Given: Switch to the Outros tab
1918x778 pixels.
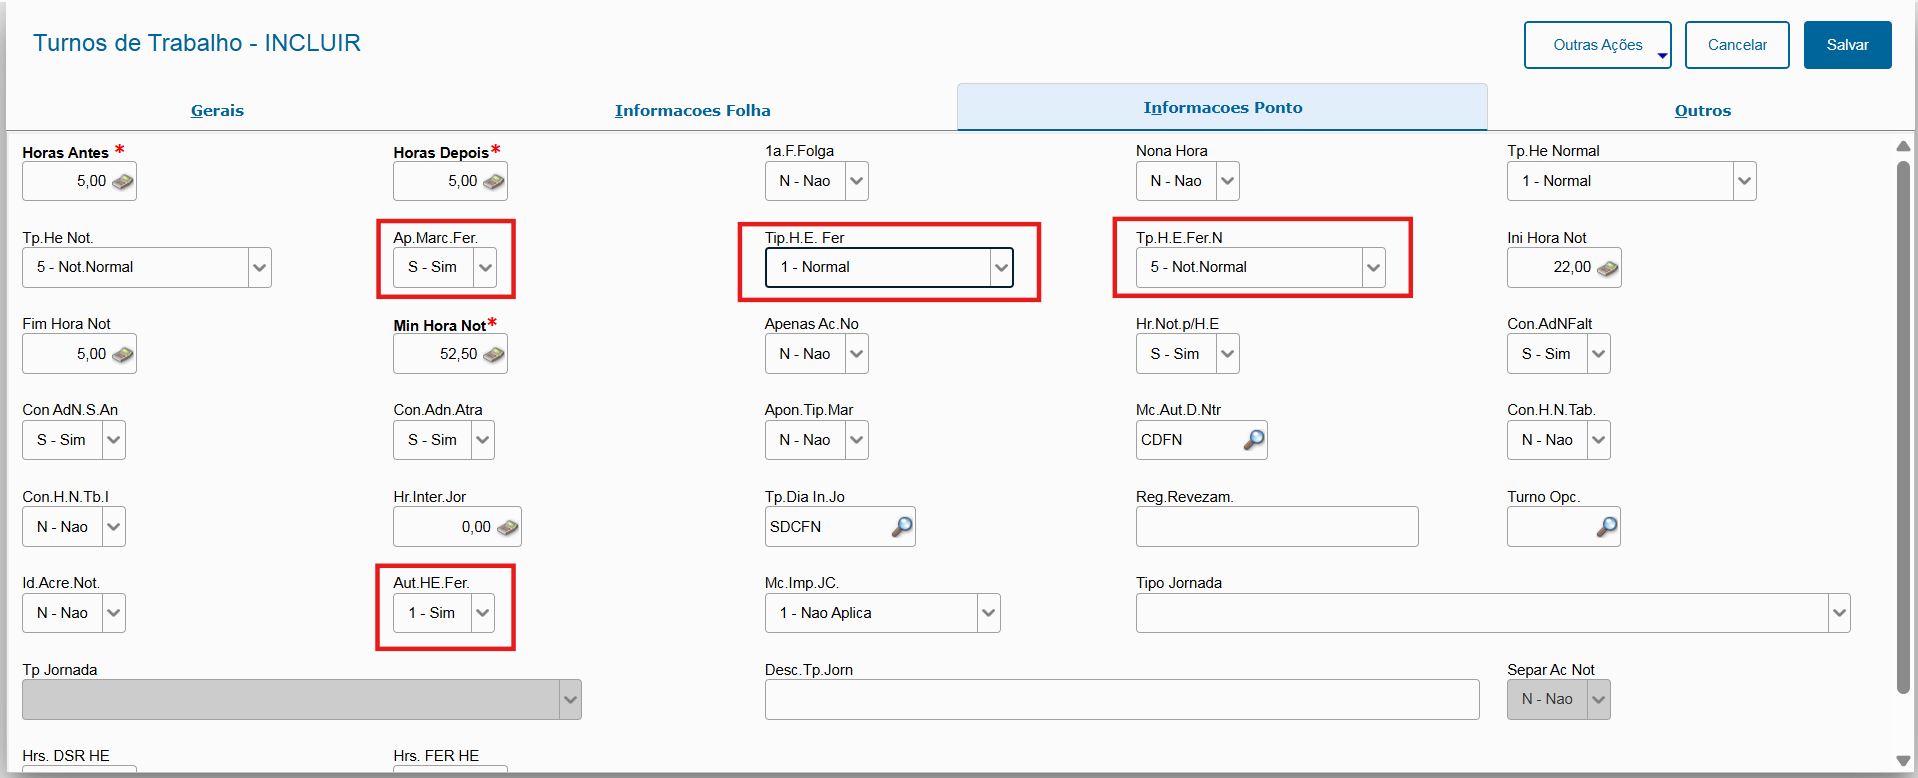Looking at the screenshot, I should (x=1702, y=110).
